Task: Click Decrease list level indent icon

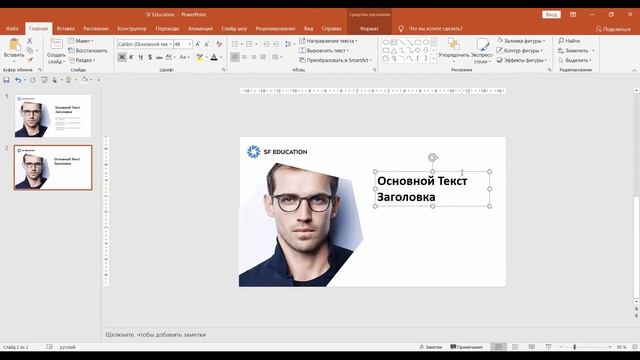Action: 266,44
